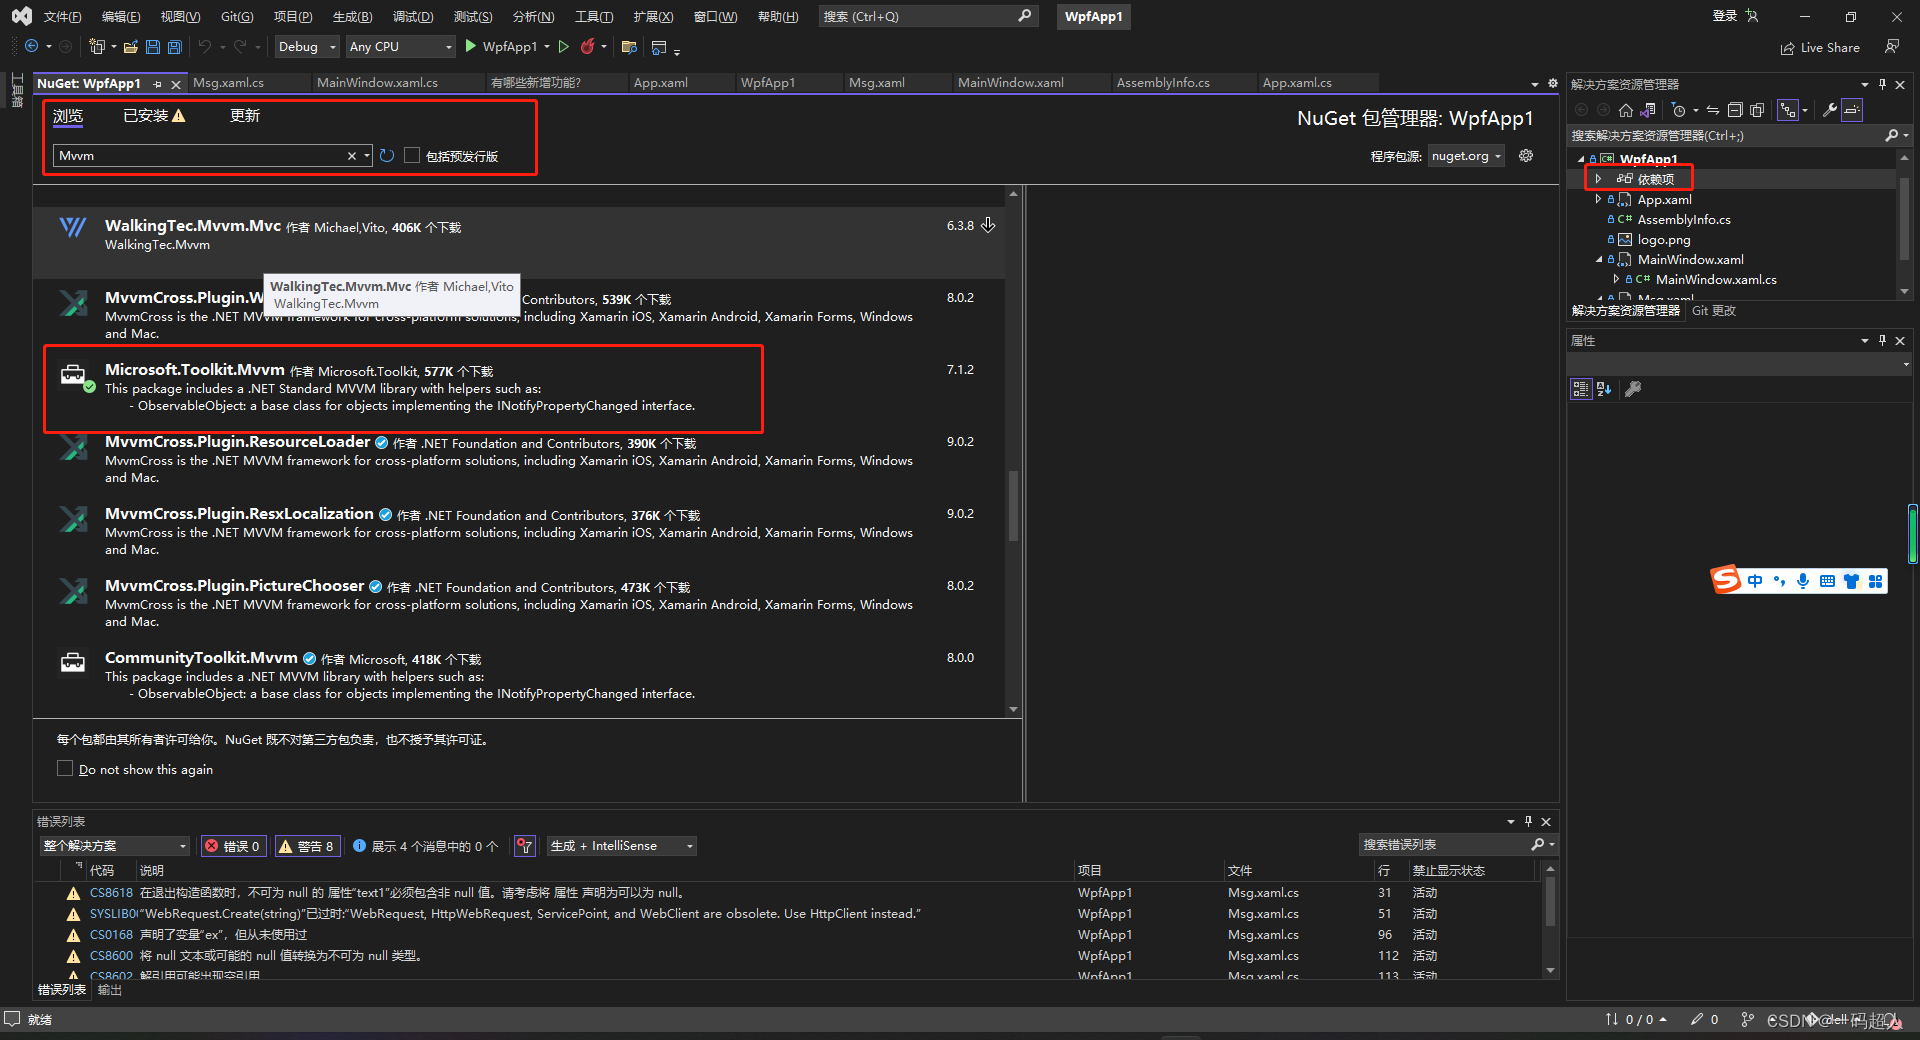Switch to 更新 updates tab in NuGet
The image size is (1920, 1040).
(245, 116)
